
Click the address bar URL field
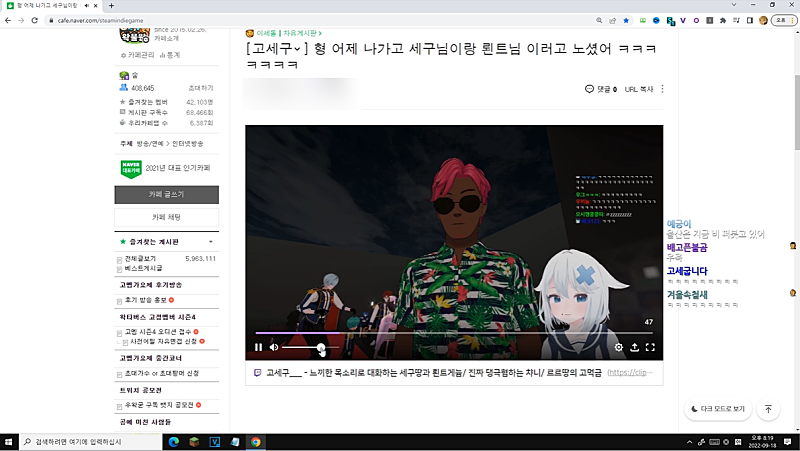click(x=321, y=20)
